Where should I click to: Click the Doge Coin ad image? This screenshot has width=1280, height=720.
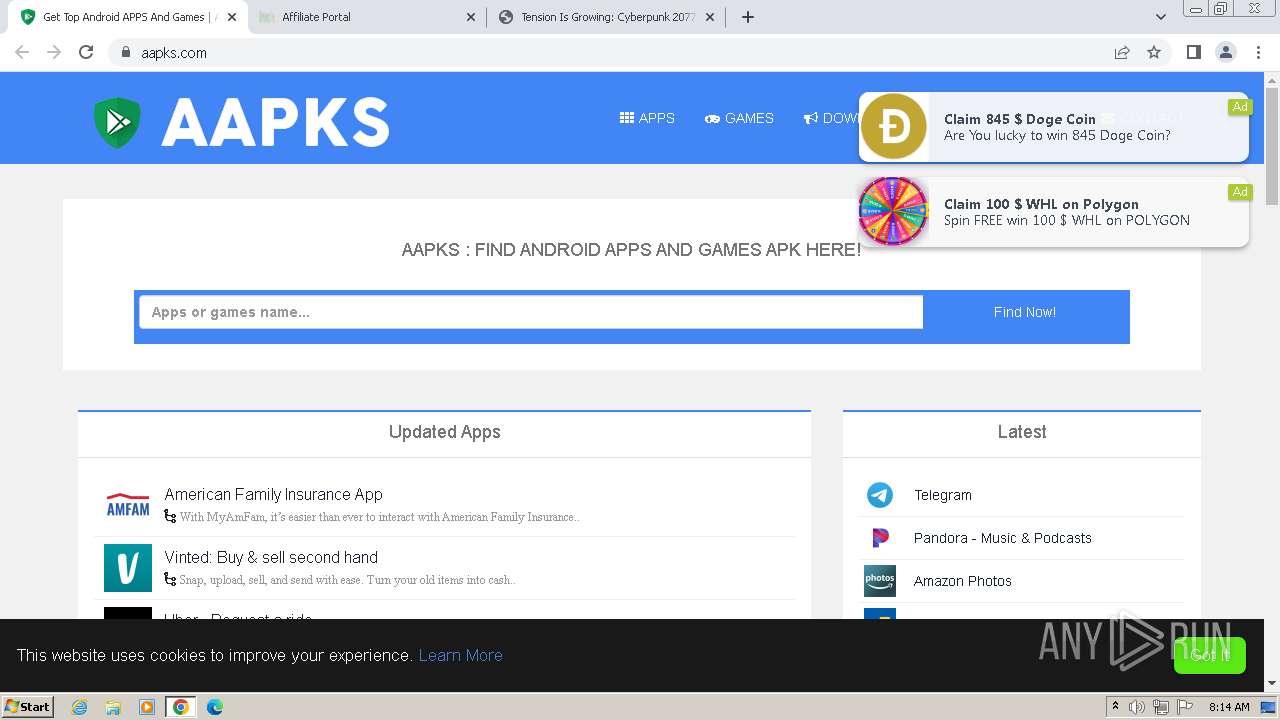click(x=894, y=127)
